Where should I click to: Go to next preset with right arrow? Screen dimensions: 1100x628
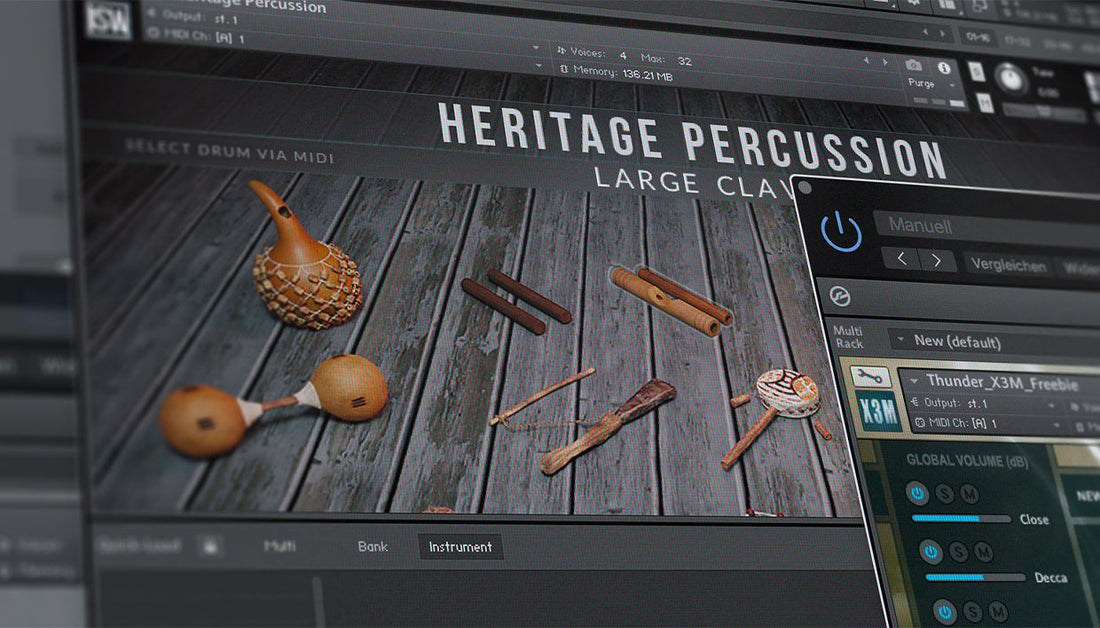pyautogui.click(x=937, y=260)
